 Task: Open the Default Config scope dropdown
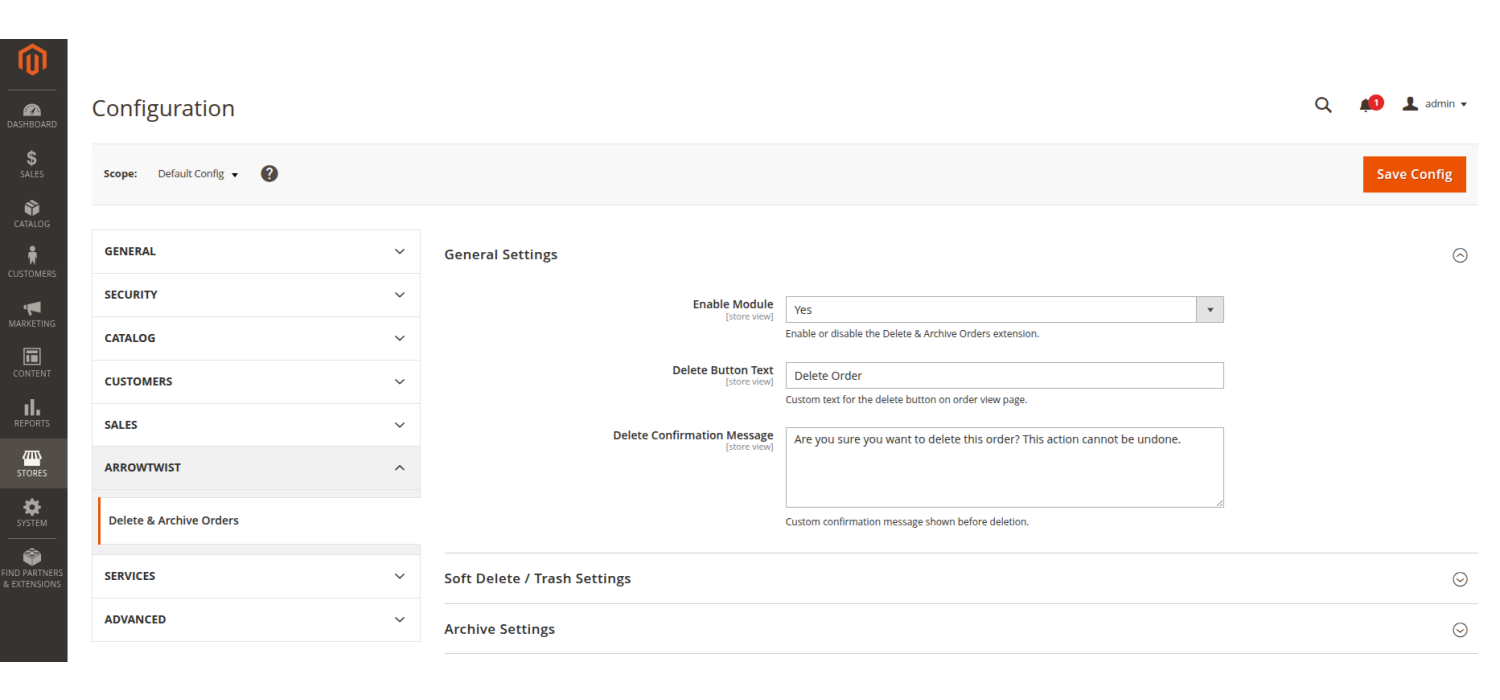click(198, 174)
